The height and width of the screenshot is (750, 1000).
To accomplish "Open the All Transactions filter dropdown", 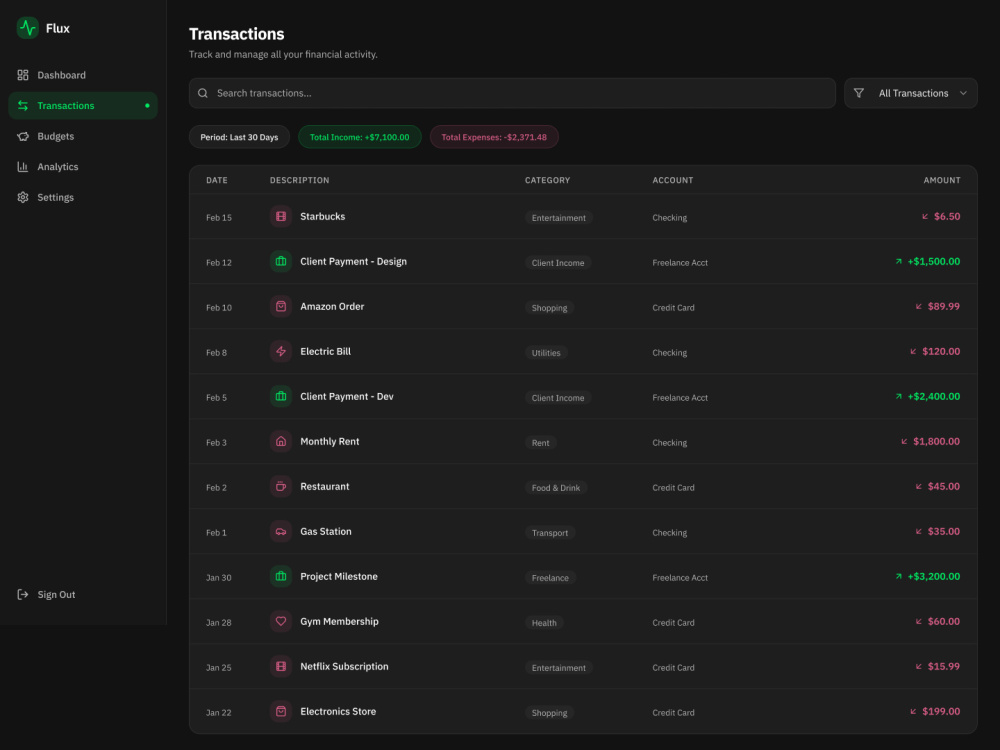I will (x=911, y=93).
